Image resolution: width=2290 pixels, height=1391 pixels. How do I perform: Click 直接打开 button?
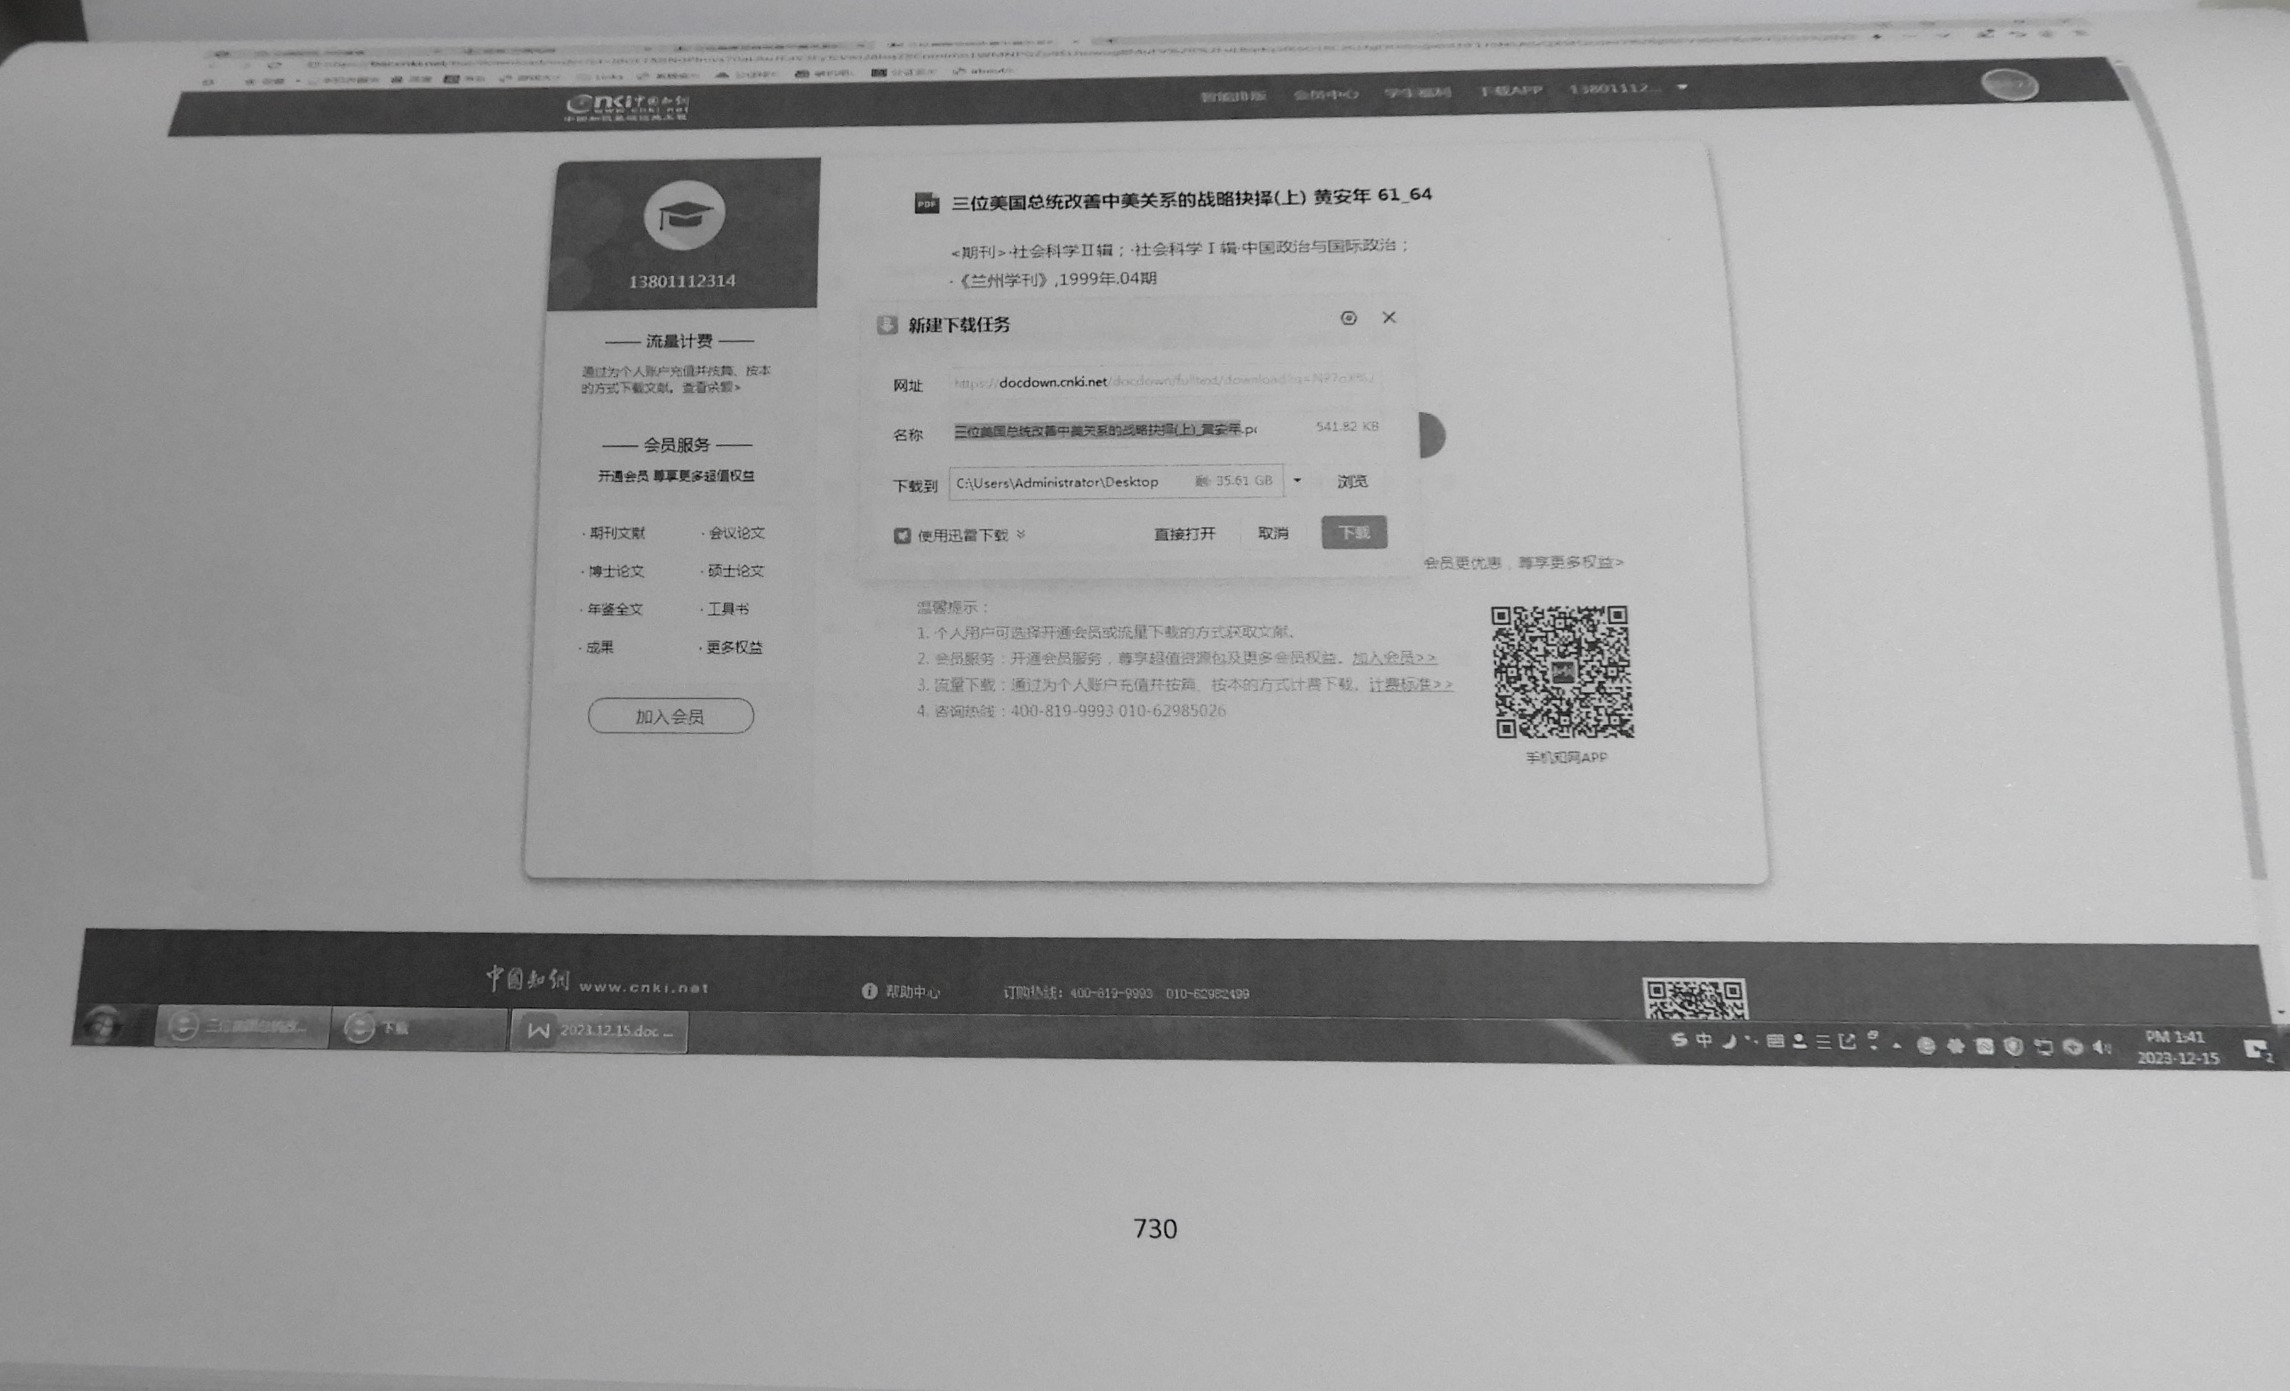[1185, 533]
